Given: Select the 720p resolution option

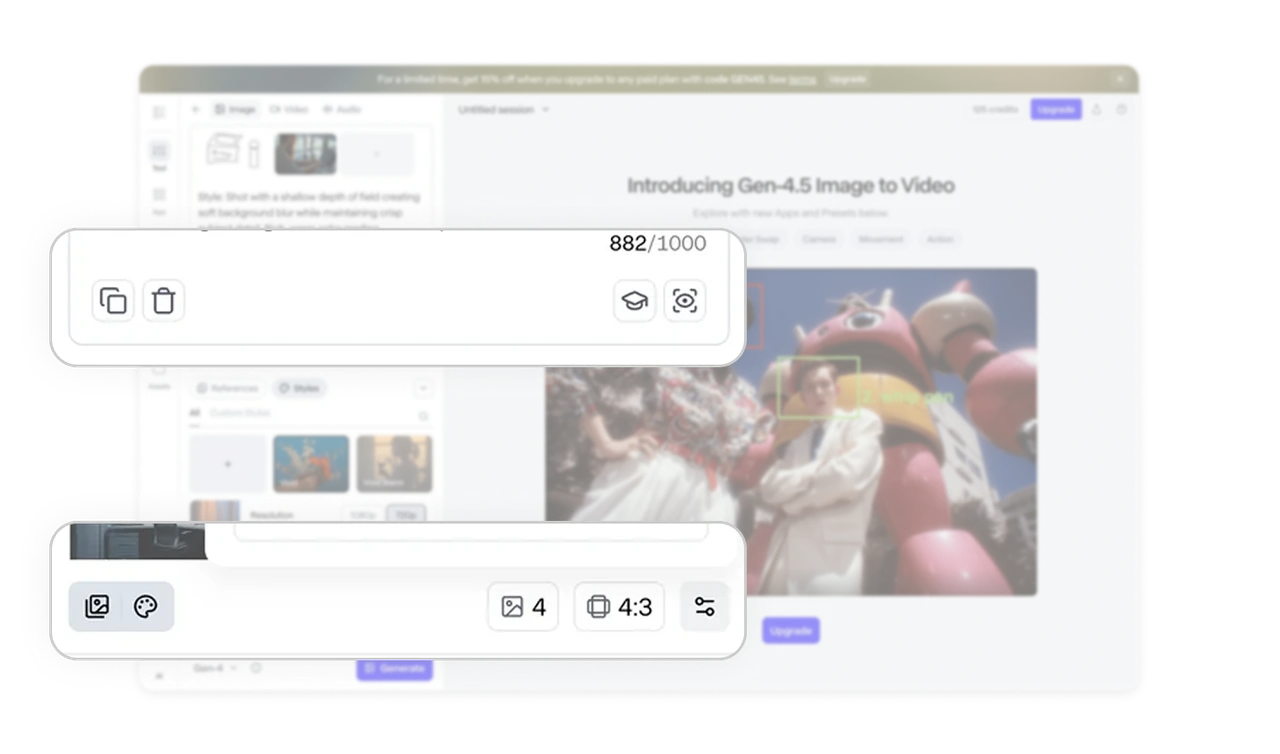Looking at the screenshot, I should click(x=405, y=514).
